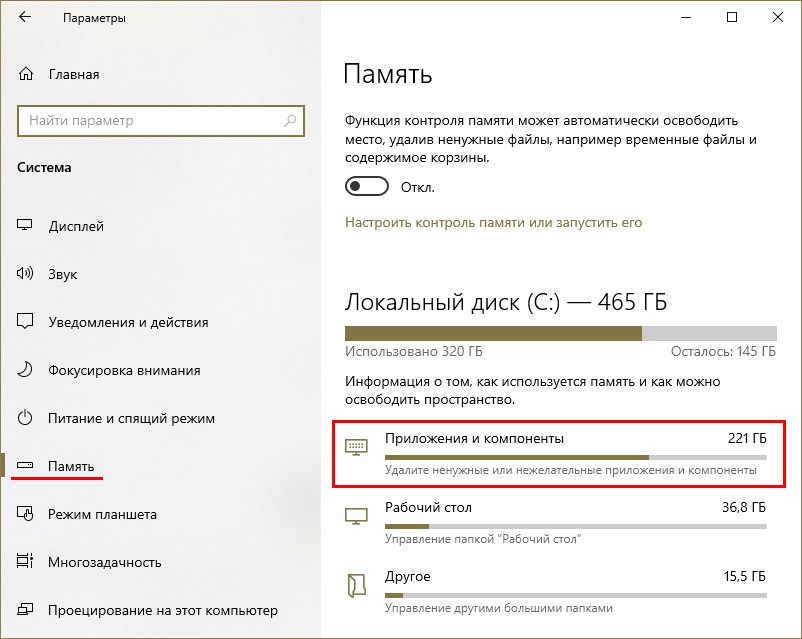This screenshot has width=802, height=639.
Task: Click the power and sleep icon
Action: (26, 418)
